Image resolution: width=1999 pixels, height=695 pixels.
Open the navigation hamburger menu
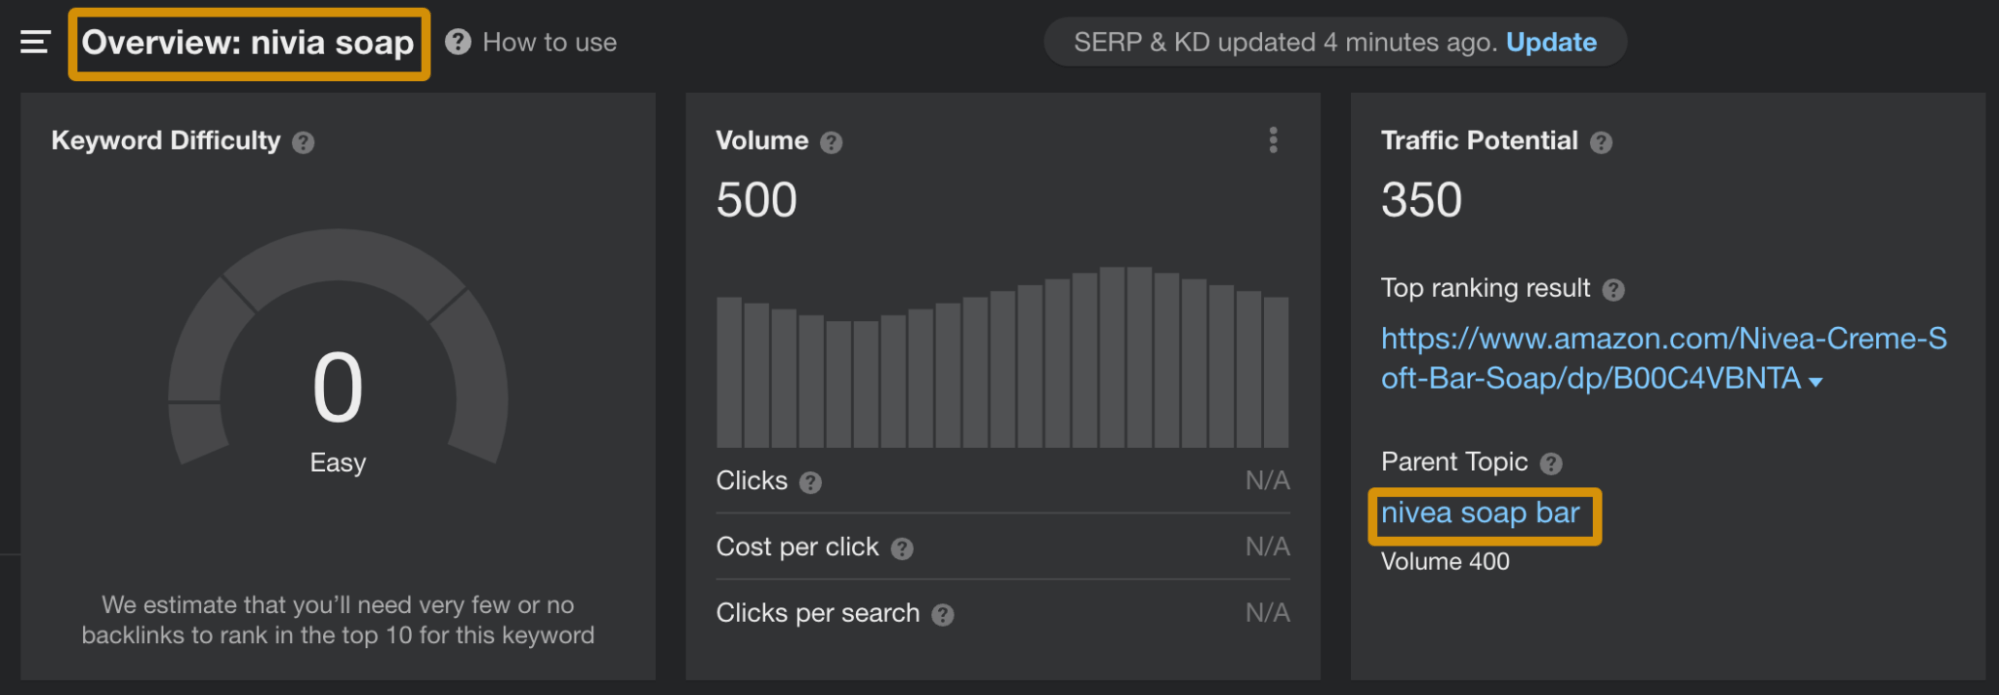click(x=33, y=42)
